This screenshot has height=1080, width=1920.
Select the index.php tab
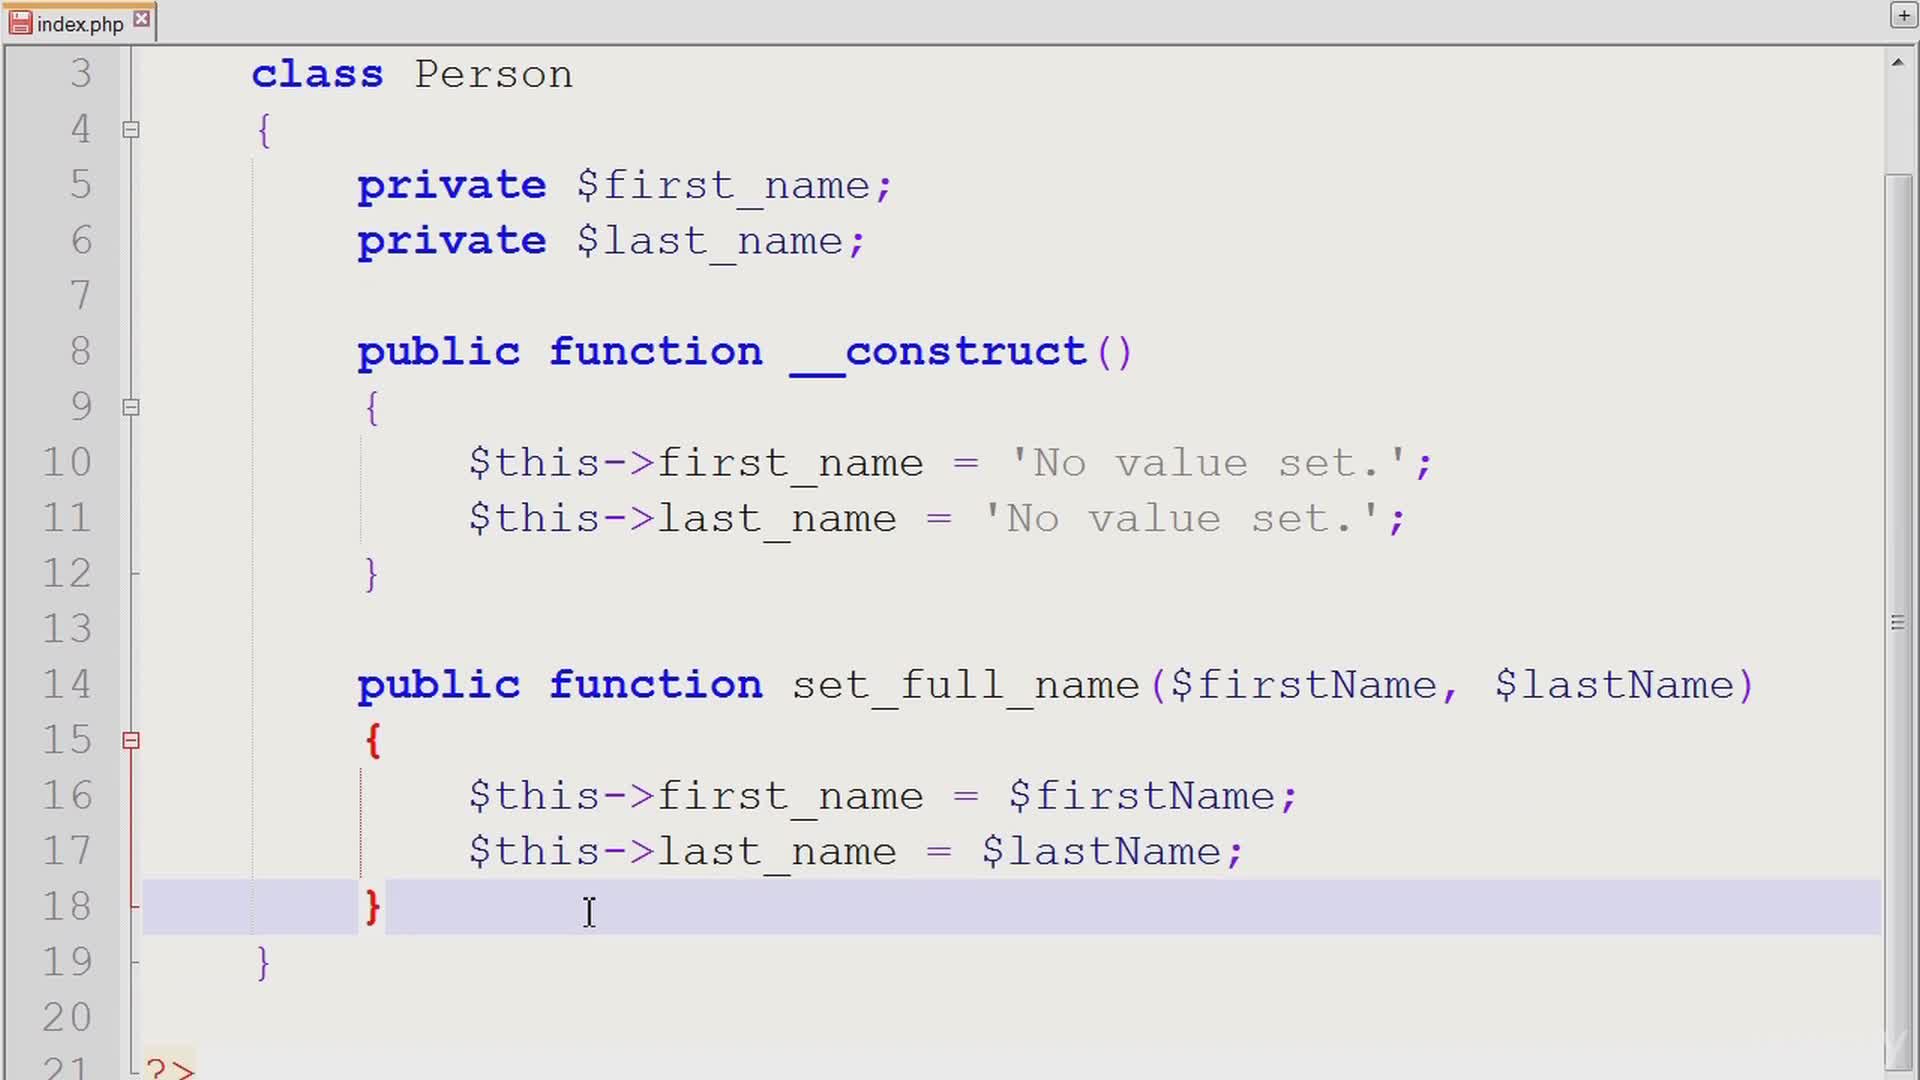tap(80, 24)
